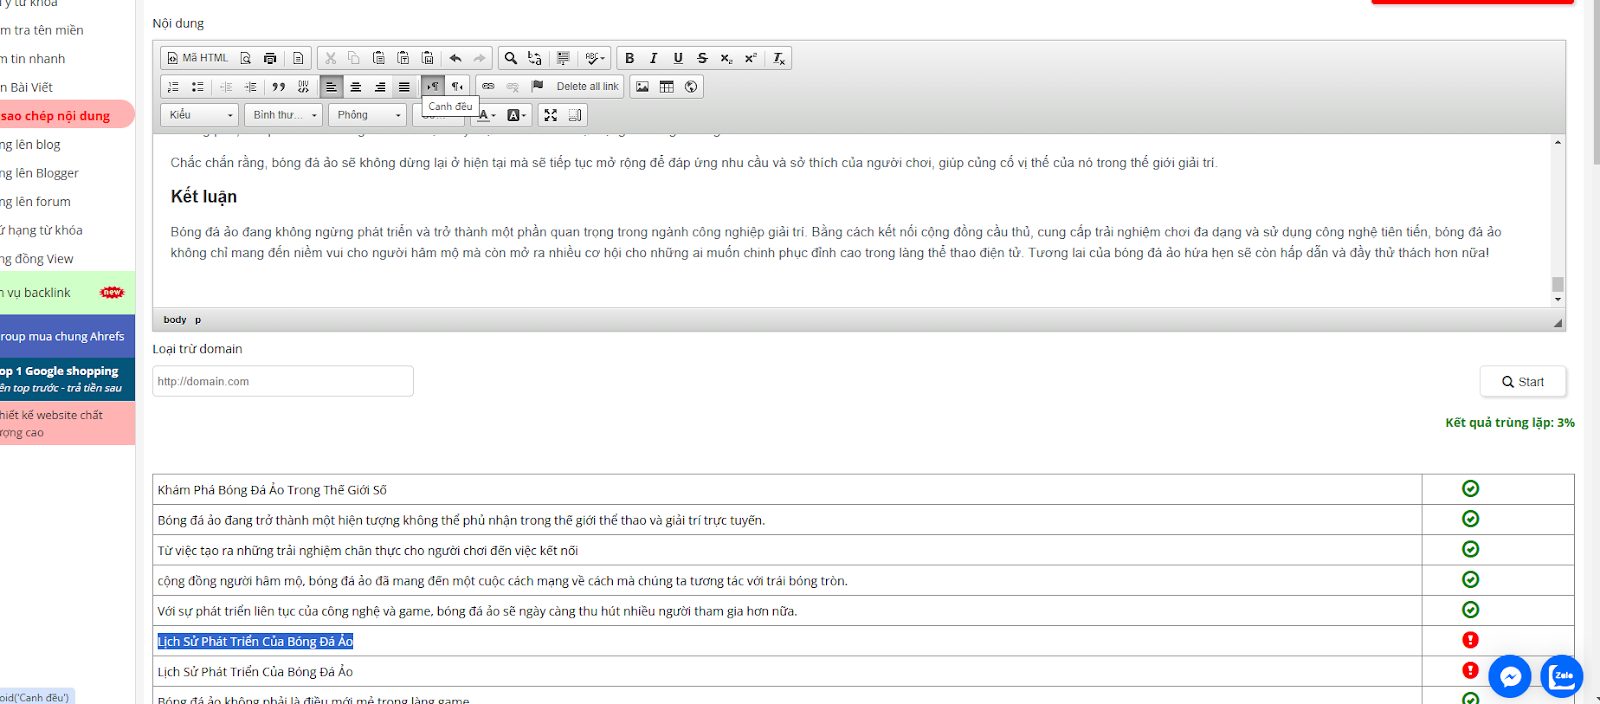Open the Zalo chat bubble
The width and height of the screenshot is (1600, 704).
click(x=1562, y=677)
